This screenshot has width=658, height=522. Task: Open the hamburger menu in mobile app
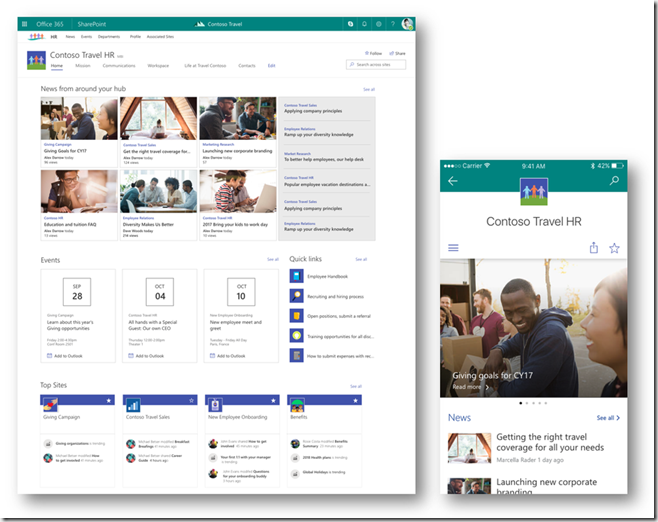pyautogui.click(x=453, y=248)
